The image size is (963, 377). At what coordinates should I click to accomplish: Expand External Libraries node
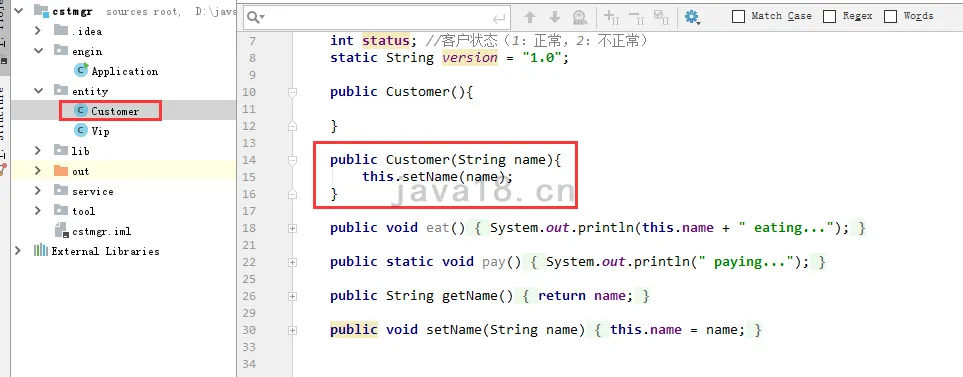pyautogui.click(x=18, y=251)
